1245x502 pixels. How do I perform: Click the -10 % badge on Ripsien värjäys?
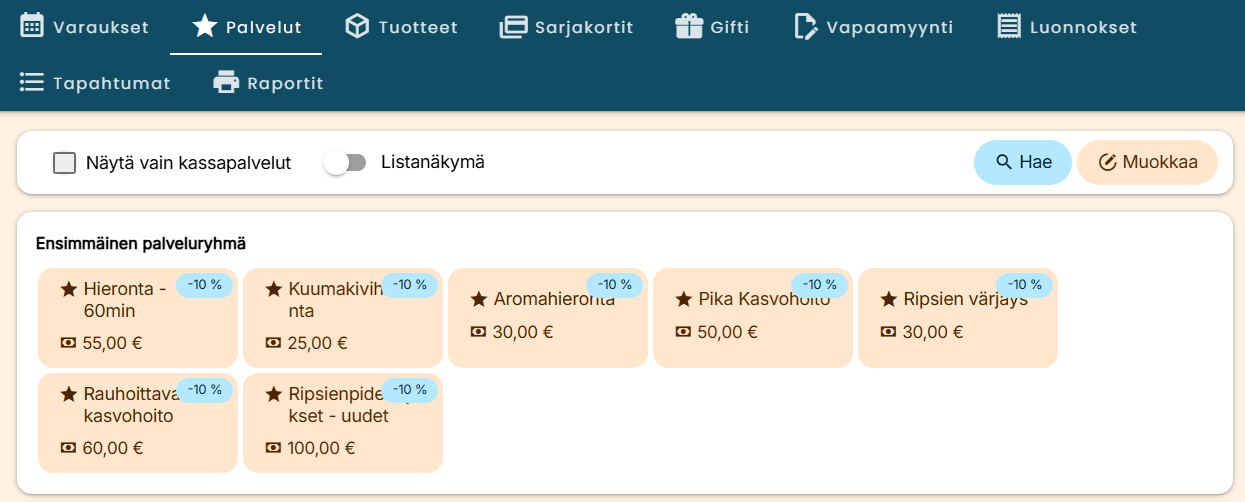(x=1025, y=285)
